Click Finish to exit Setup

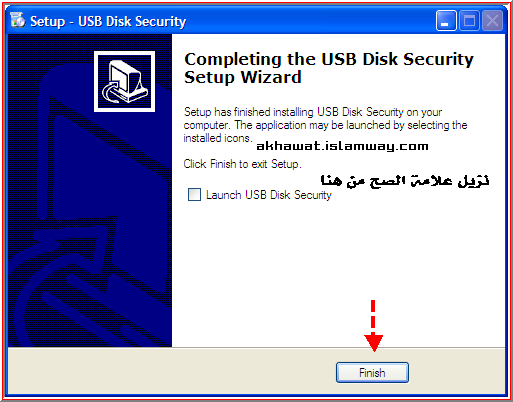[372, 372]
